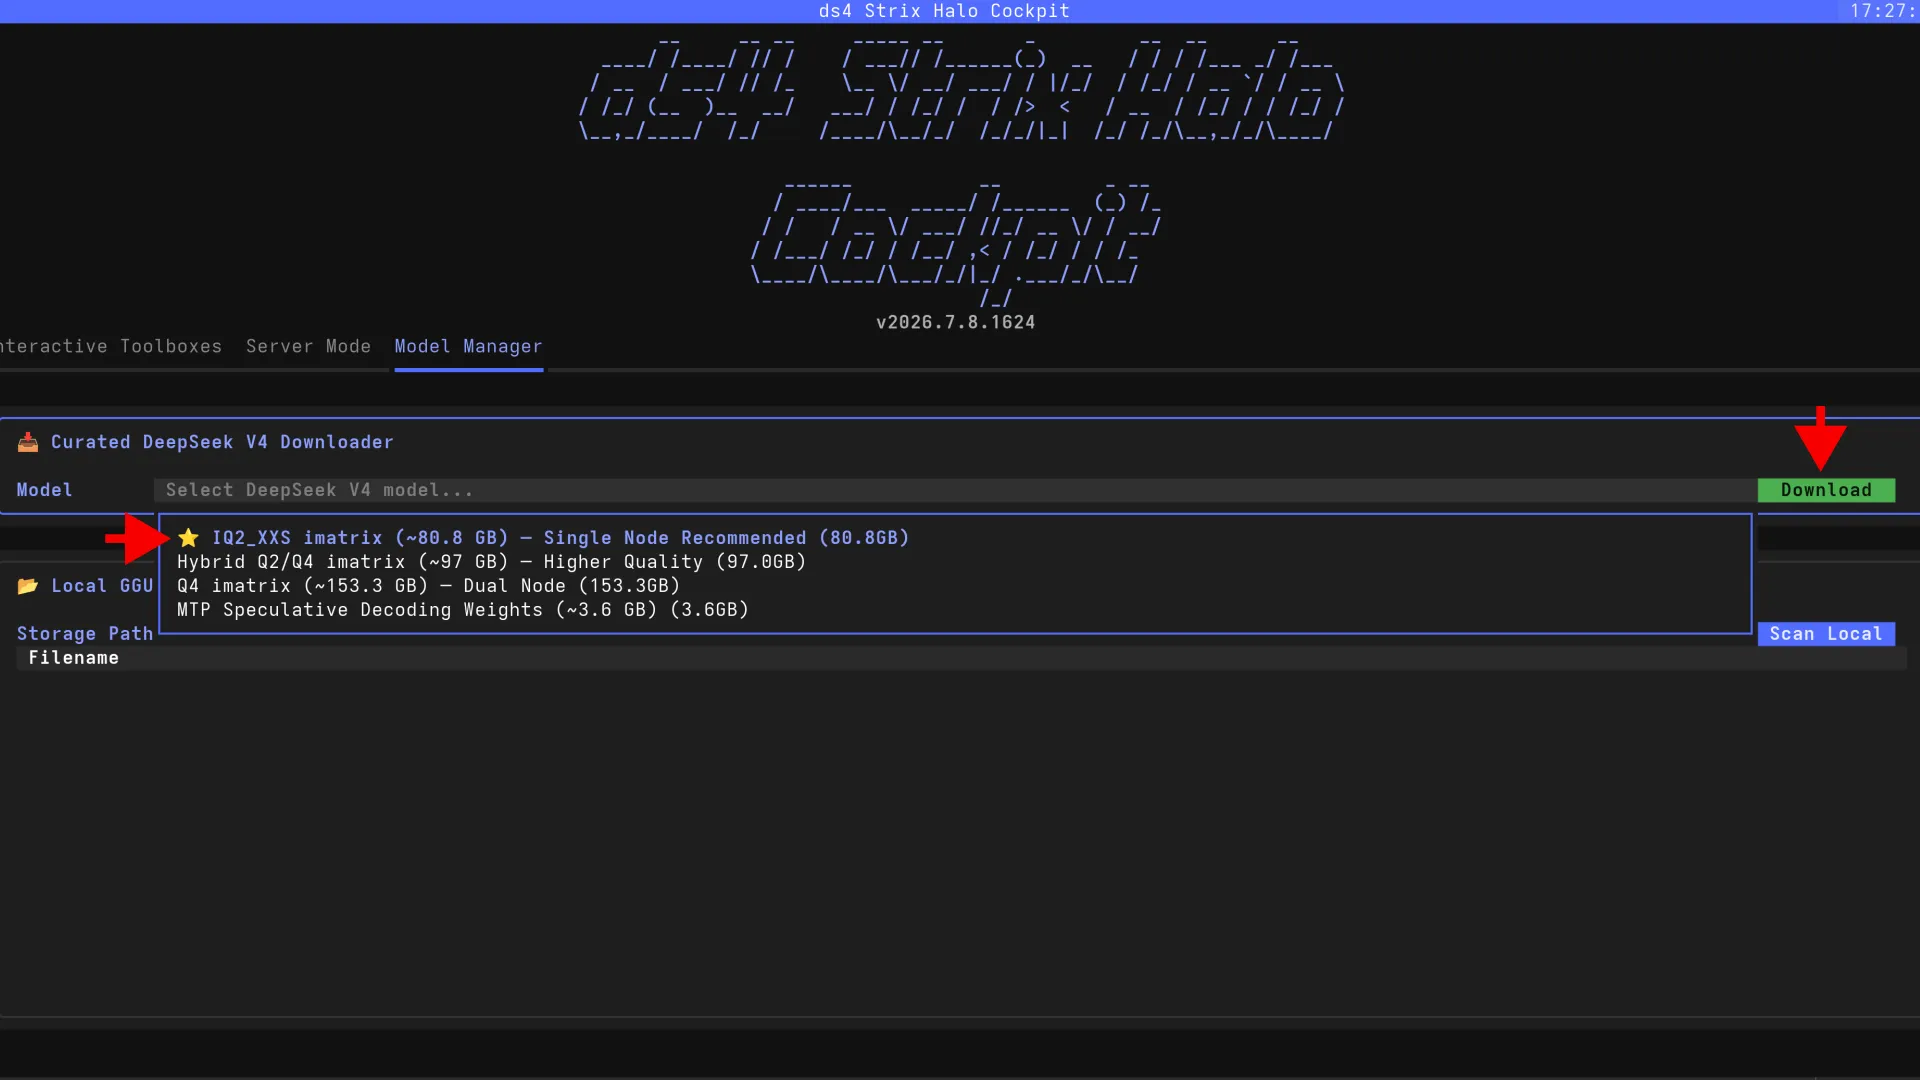Click the Curated DeepSeek V4 Downloader heading
The width and height of the screenshot is (1920, 1080).
[x=222, y=442]
